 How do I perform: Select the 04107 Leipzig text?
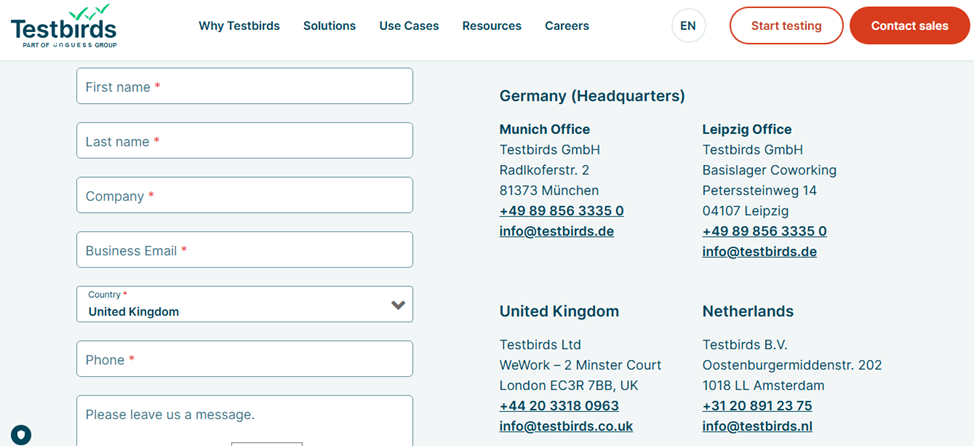pyautogui.click(x=745, y=211)
